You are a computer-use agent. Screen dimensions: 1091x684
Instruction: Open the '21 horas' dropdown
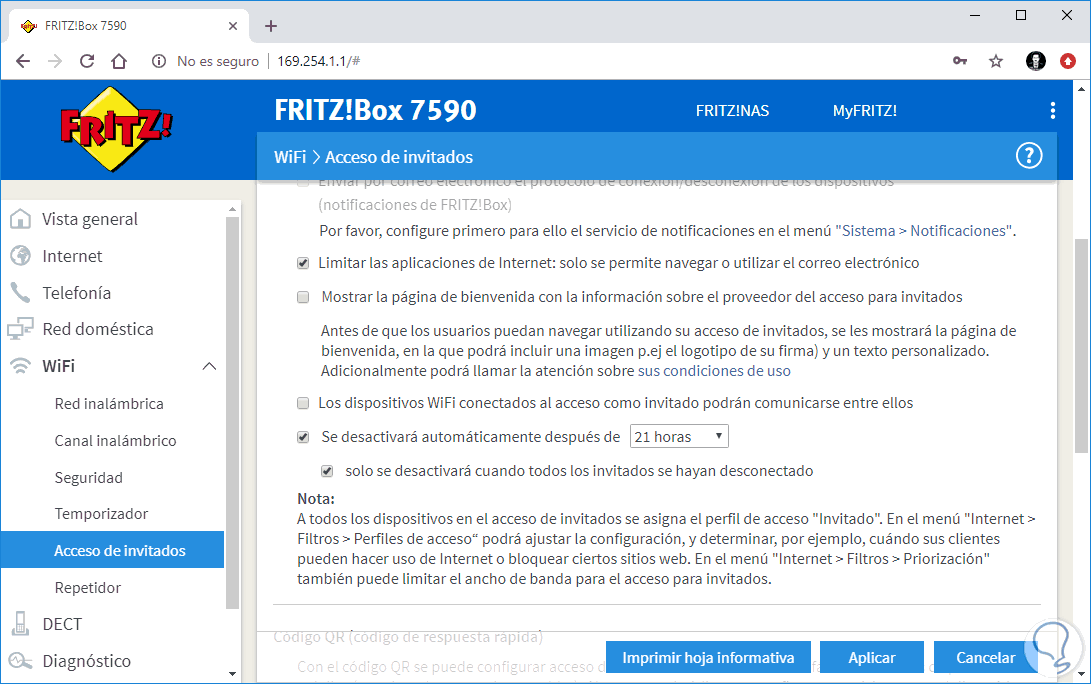coord(679,436)
